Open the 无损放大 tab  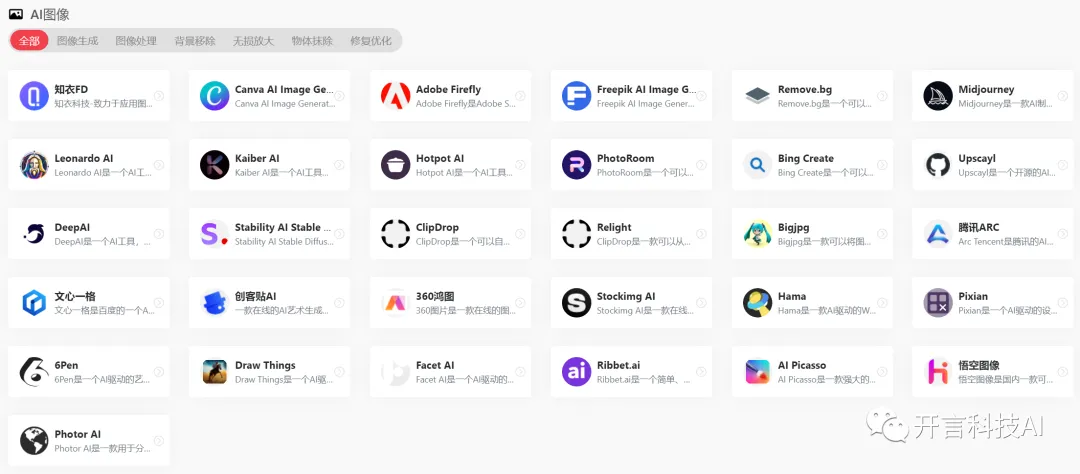[253, 41]
